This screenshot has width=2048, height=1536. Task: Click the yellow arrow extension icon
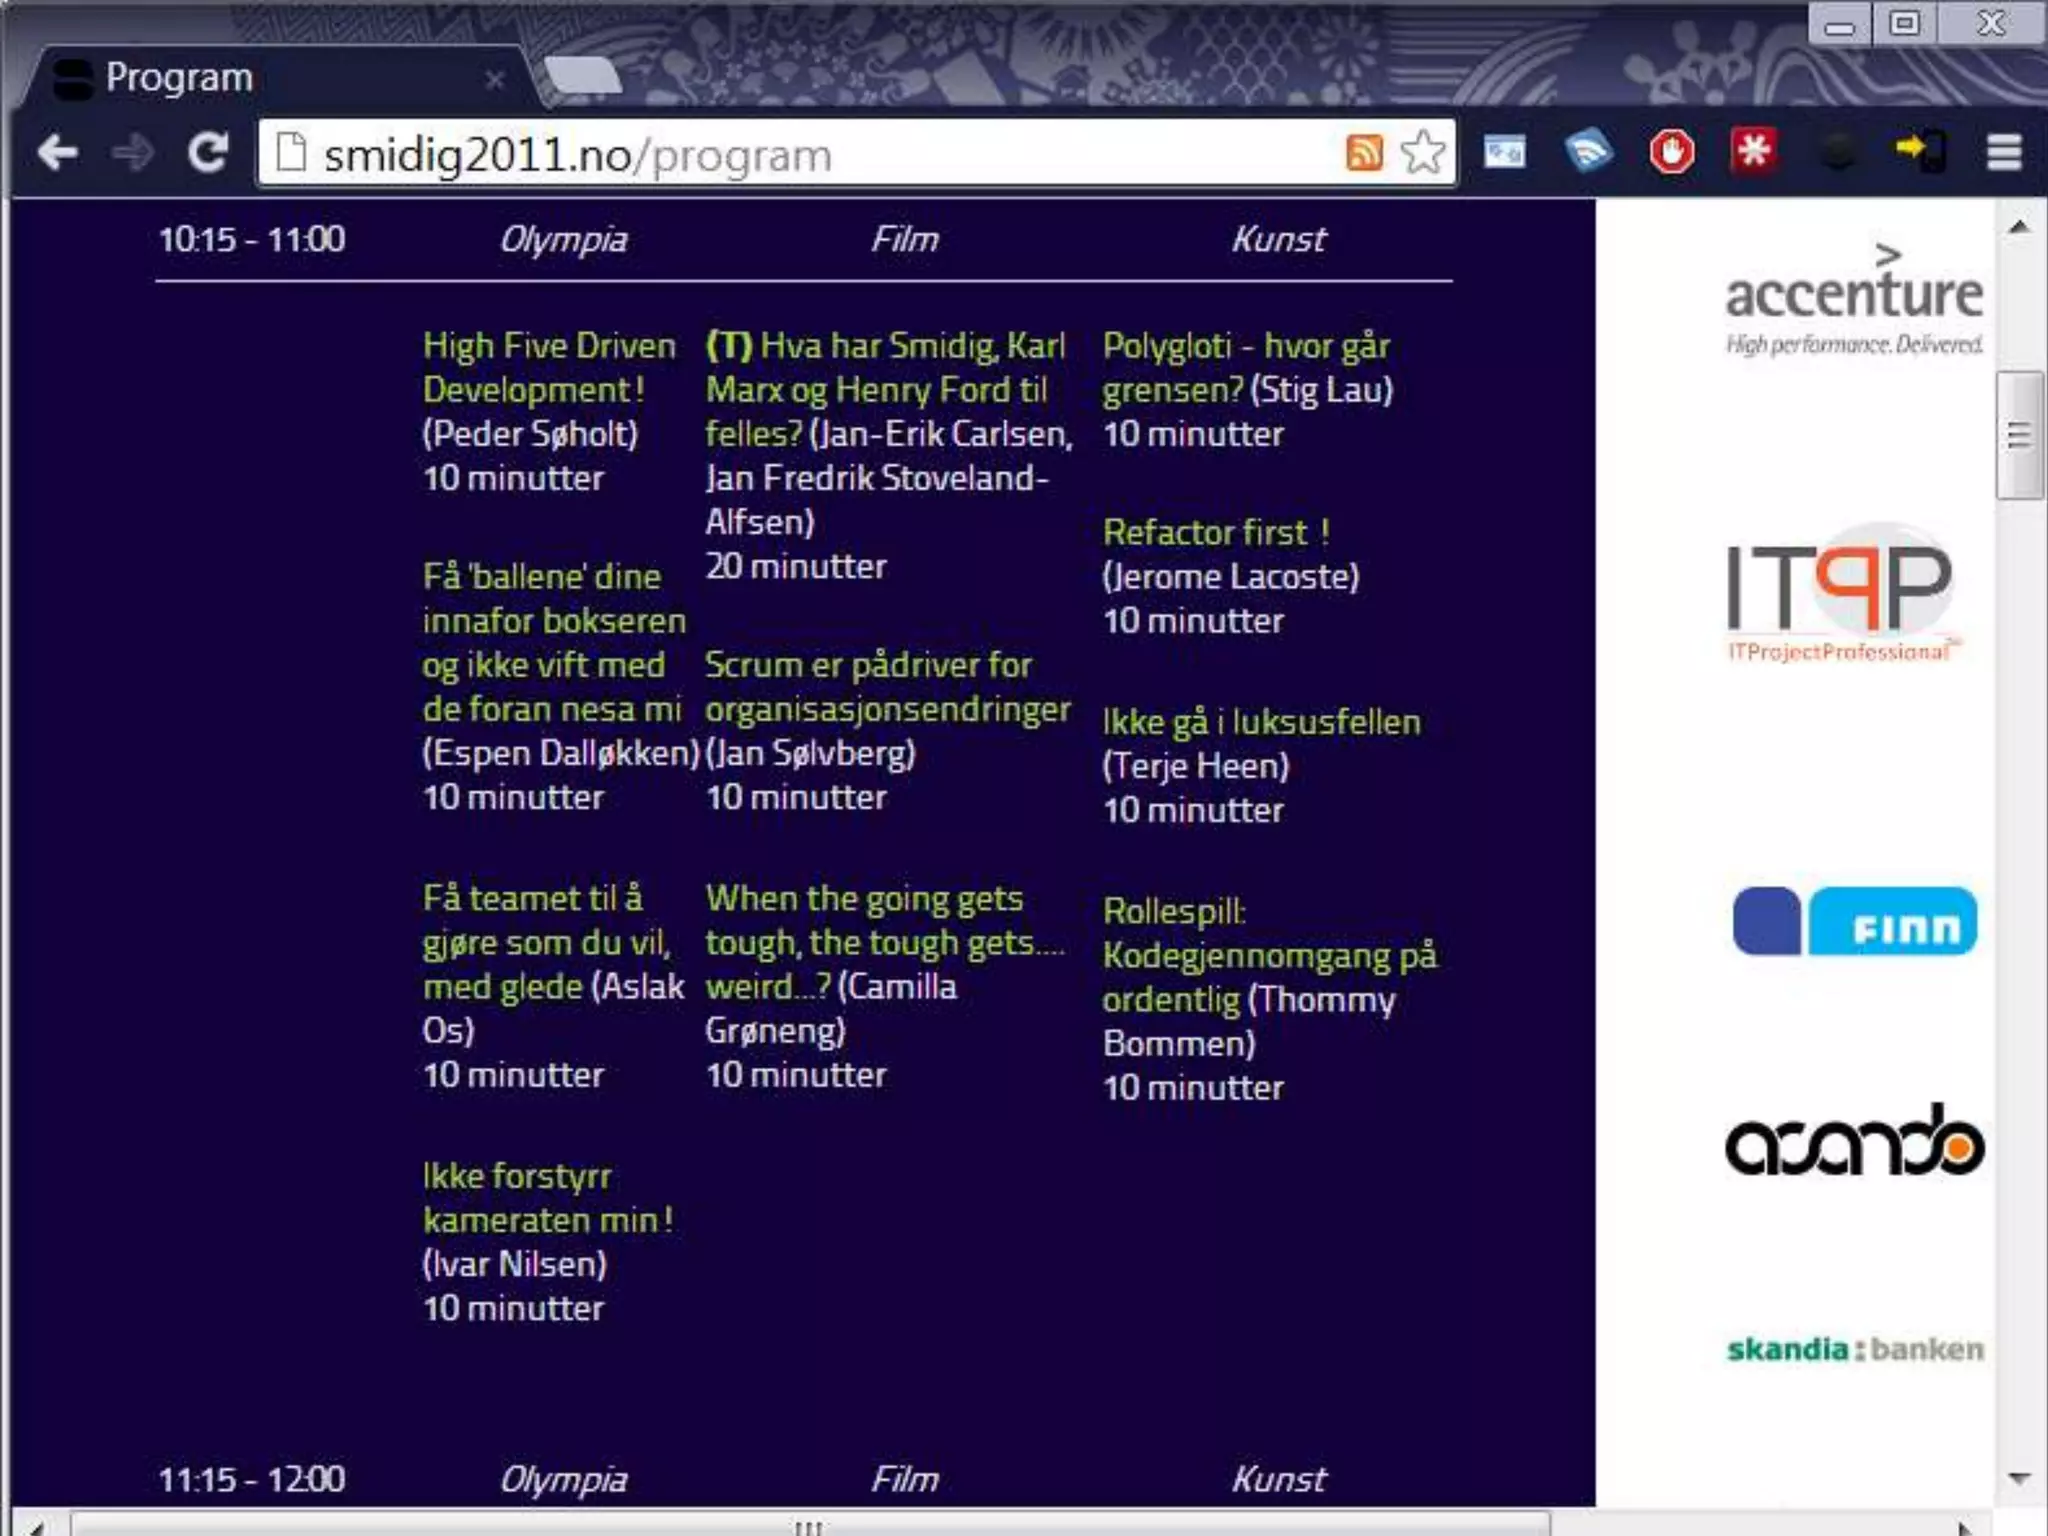[x=1920, y=151]
